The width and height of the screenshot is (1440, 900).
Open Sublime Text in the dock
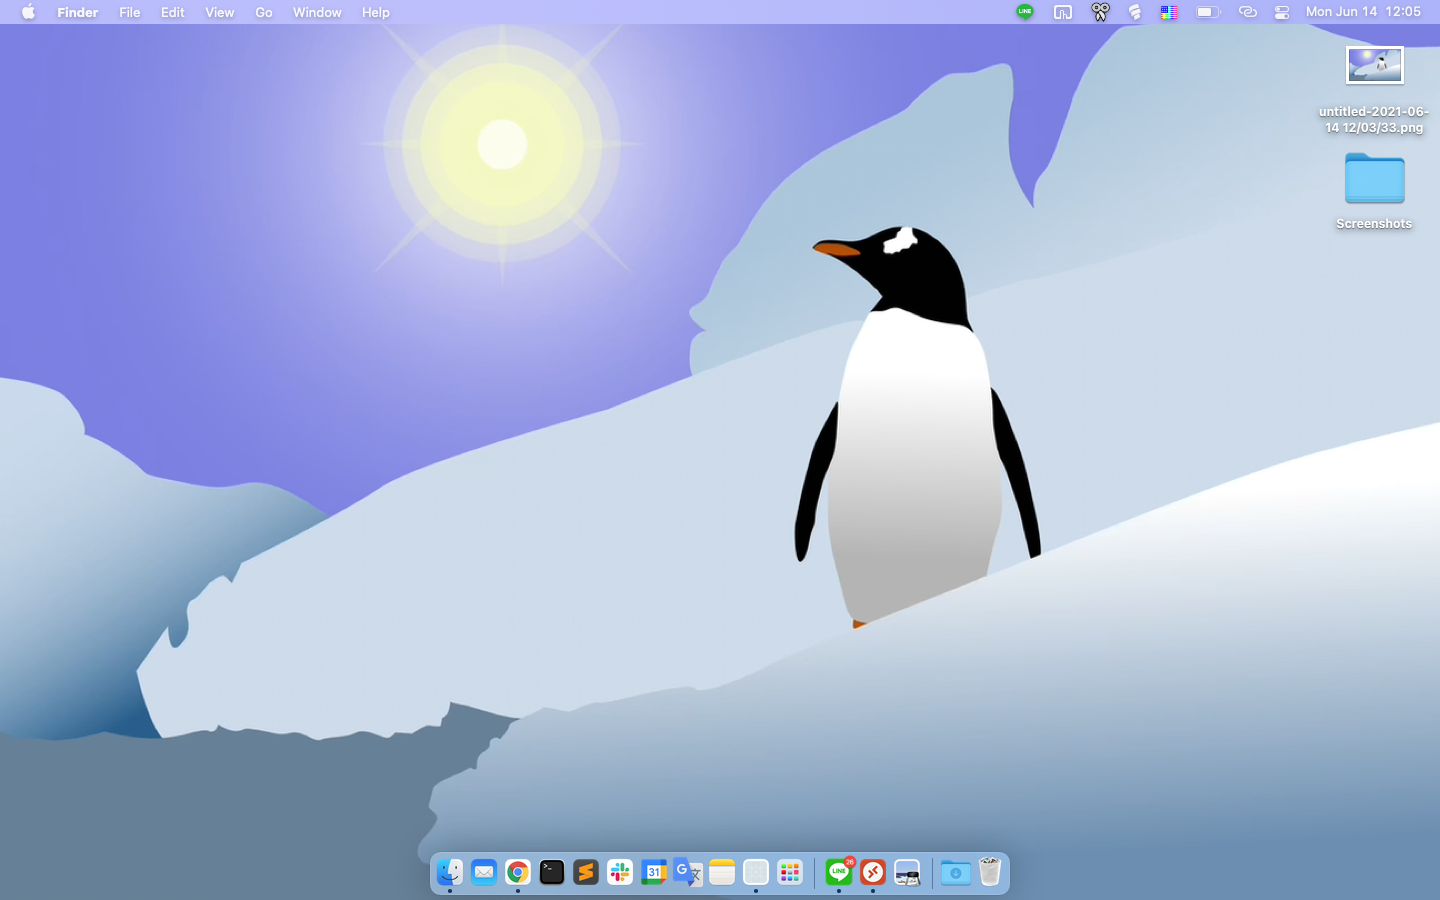click(x=585, y=872)
